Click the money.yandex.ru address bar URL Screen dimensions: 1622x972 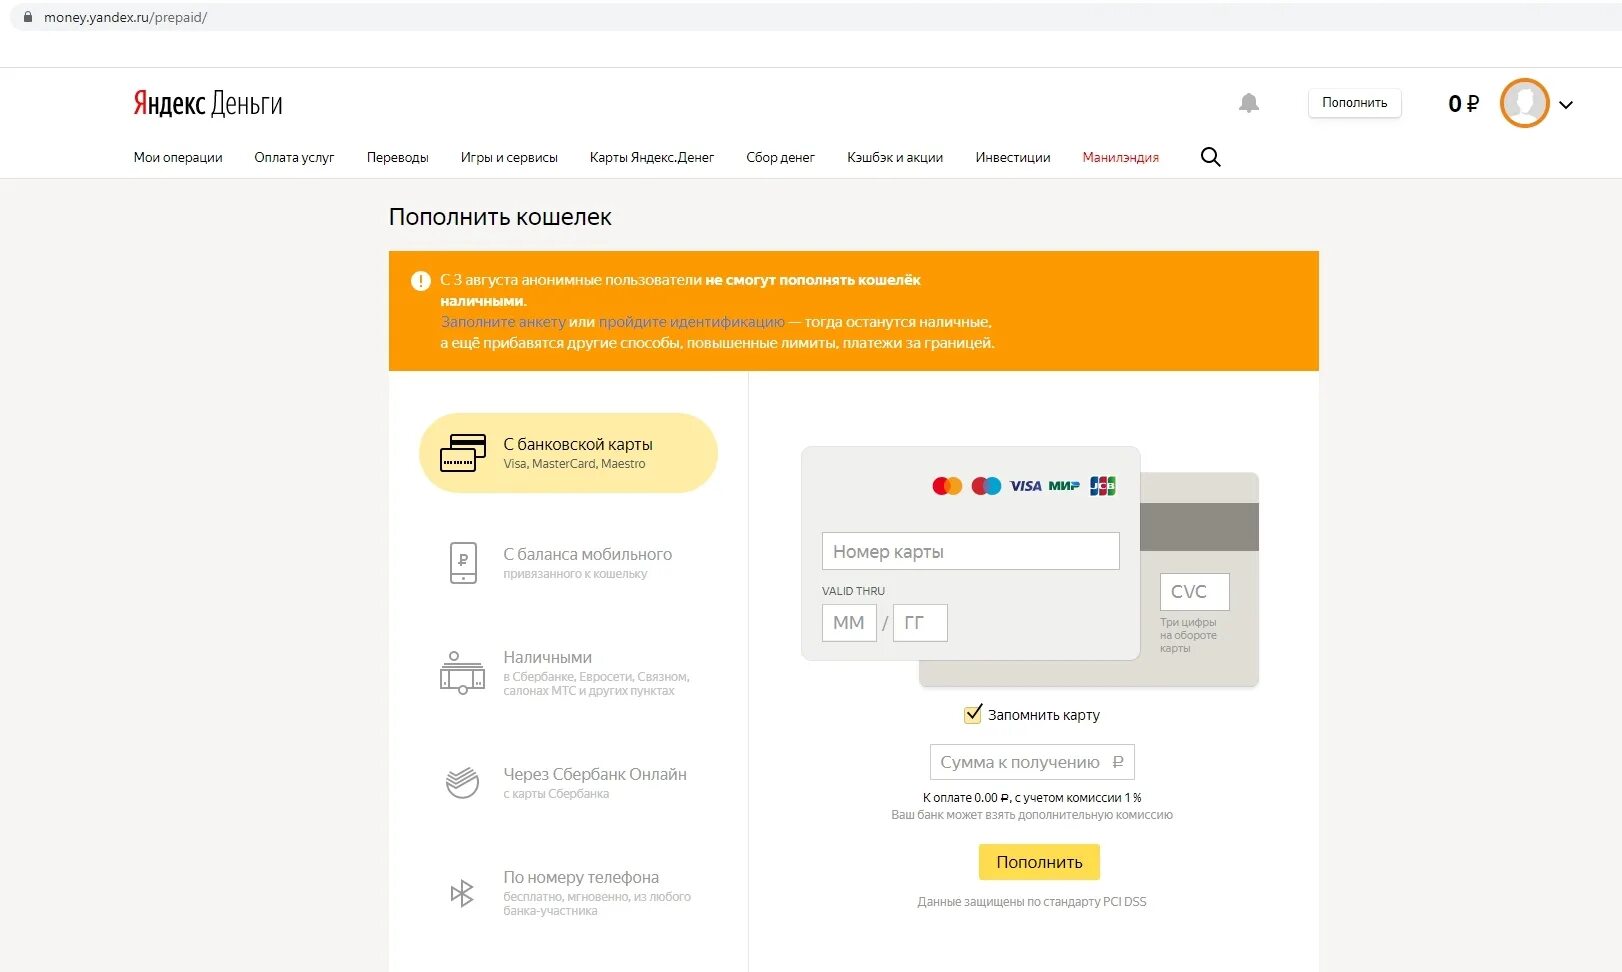(125, 17)
